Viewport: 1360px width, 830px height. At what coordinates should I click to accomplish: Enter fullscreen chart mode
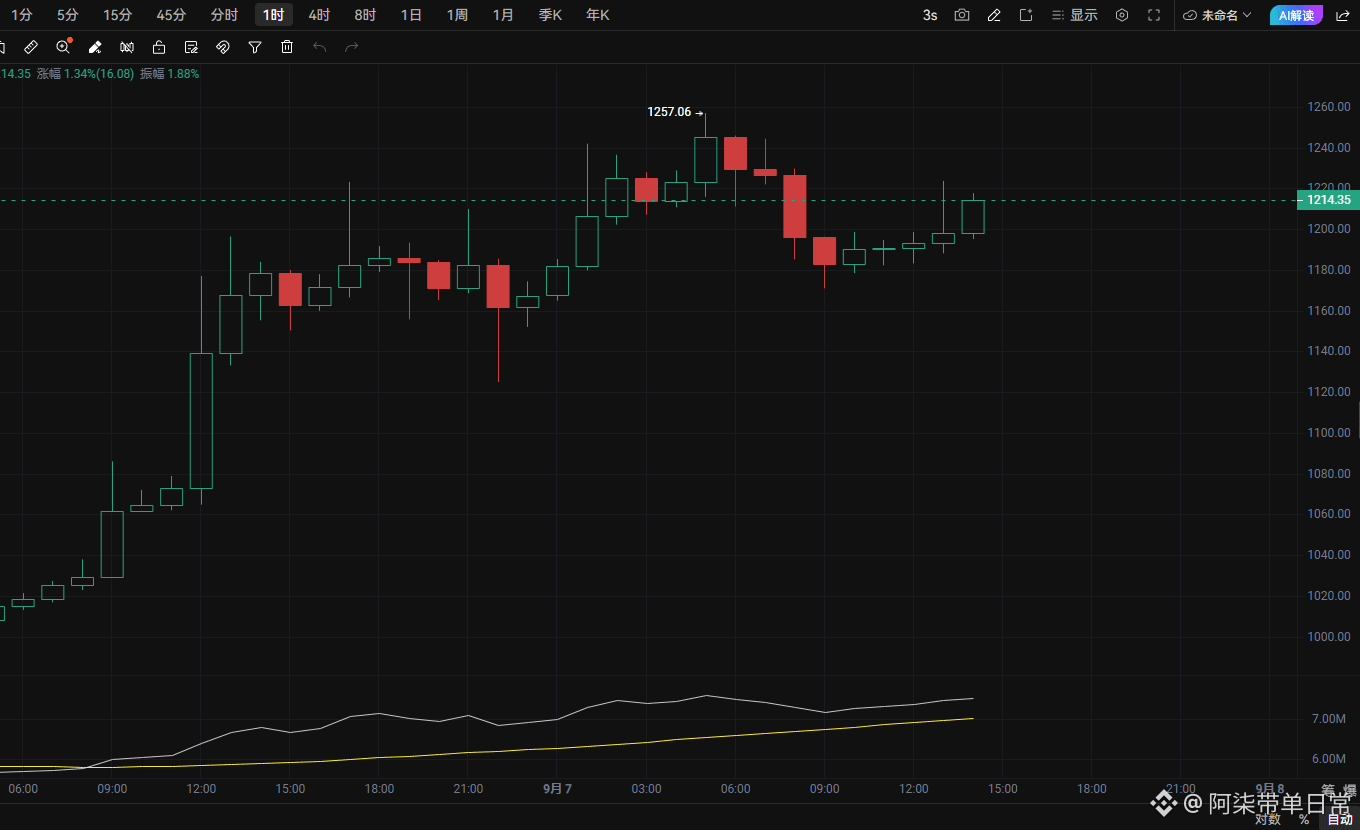click(1154, 15)
